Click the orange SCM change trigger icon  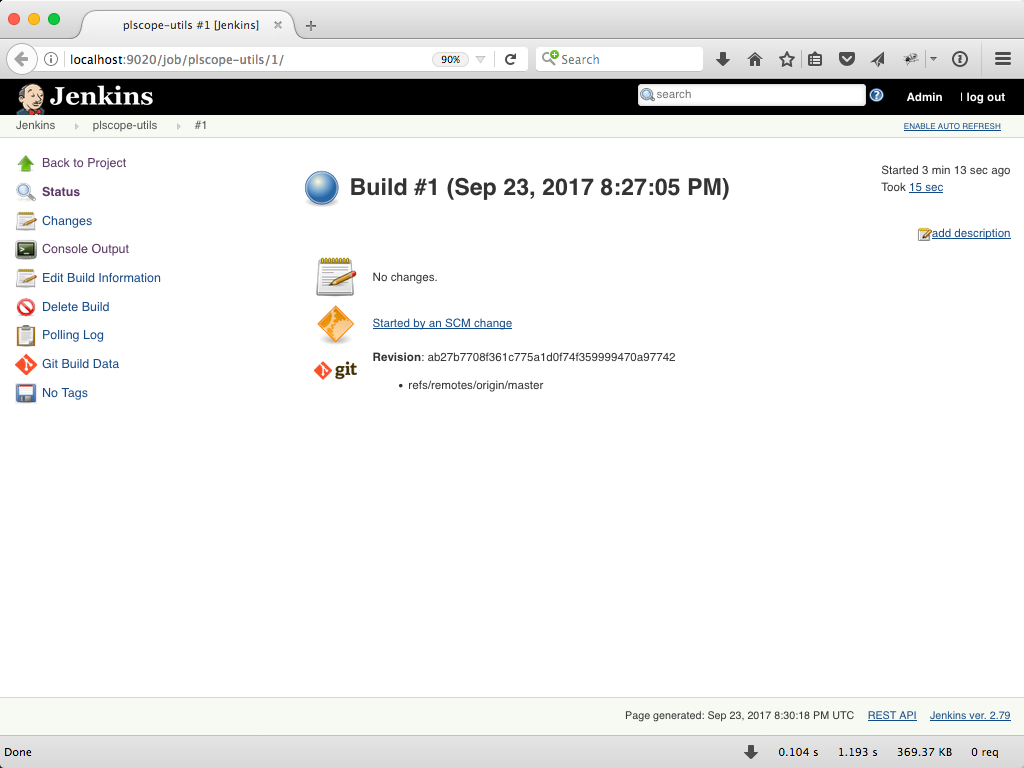pos(336,325)
